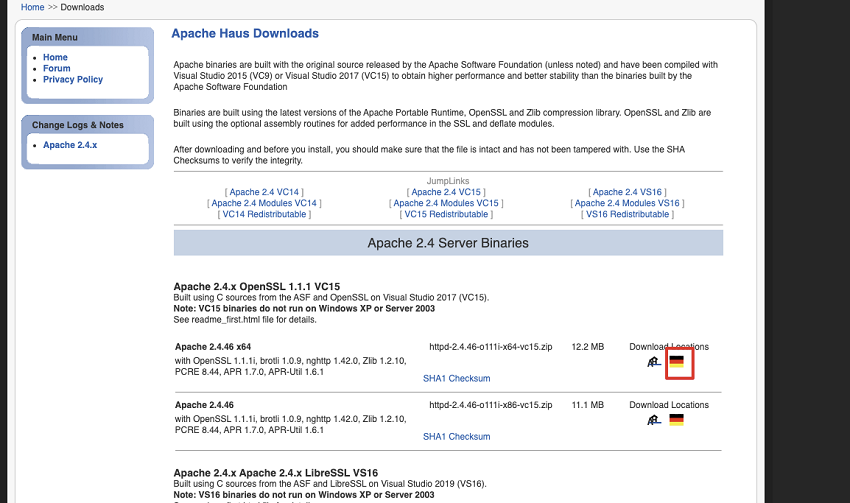The image size is (850, 503).
Task: Open Privacy Policy in Main Menu
Action: [73, 79]
